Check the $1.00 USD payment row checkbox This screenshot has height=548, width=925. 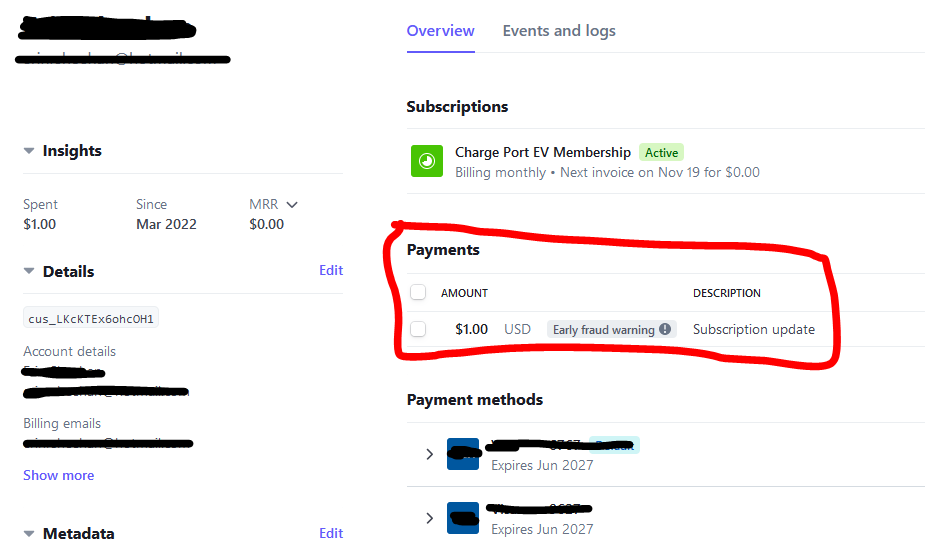click(418, 329)
